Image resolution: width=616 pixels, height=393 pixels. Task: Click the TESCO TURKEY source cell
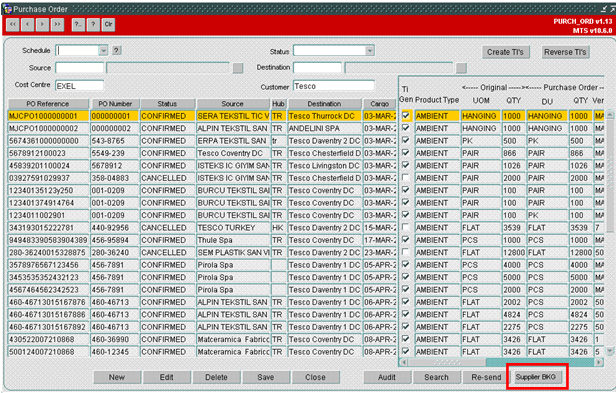pyautogui.click(x=233, y=228)
